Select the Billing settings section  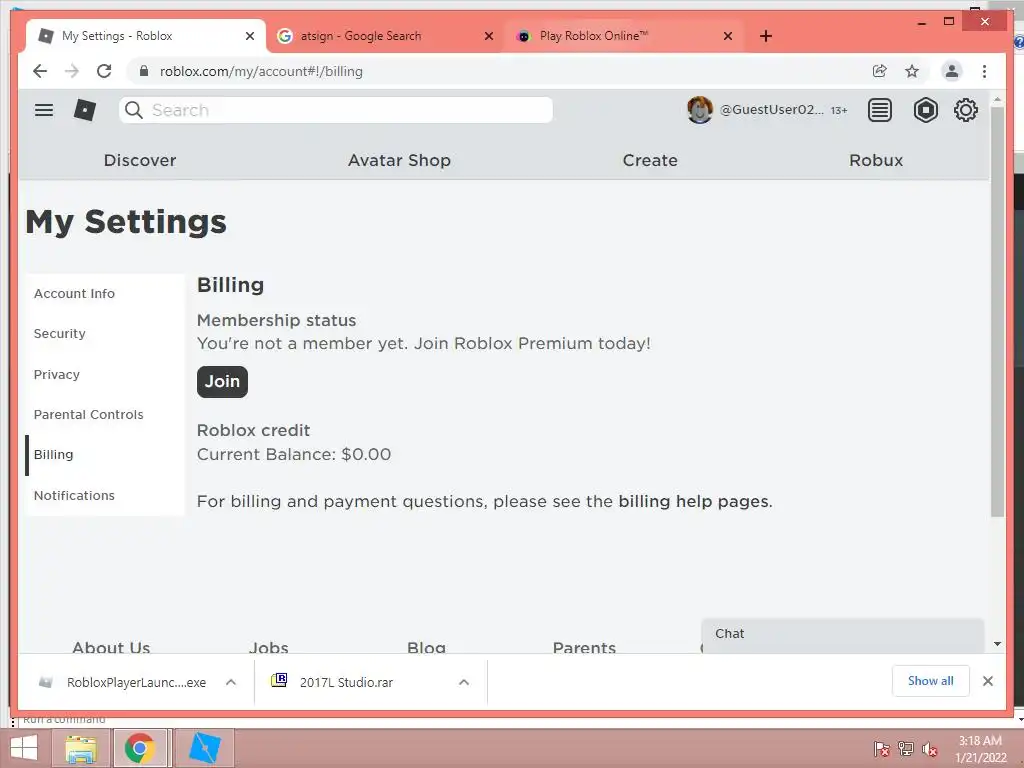[x=104, y=455]
